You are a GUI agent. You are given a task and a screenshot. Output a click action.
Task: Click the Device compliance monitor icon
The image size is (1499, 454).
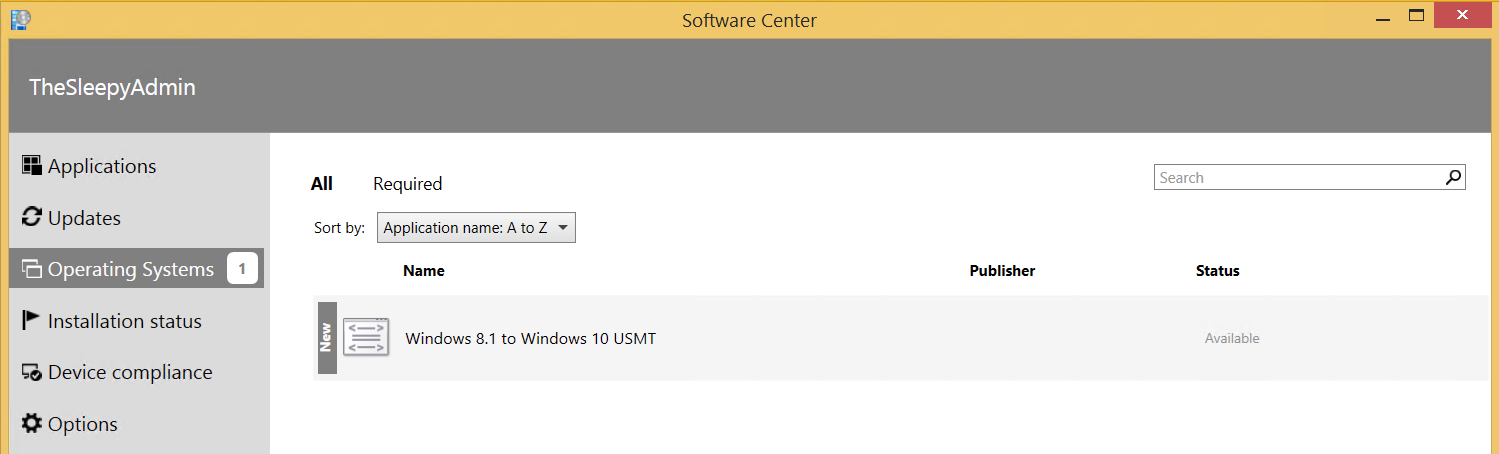32,372
